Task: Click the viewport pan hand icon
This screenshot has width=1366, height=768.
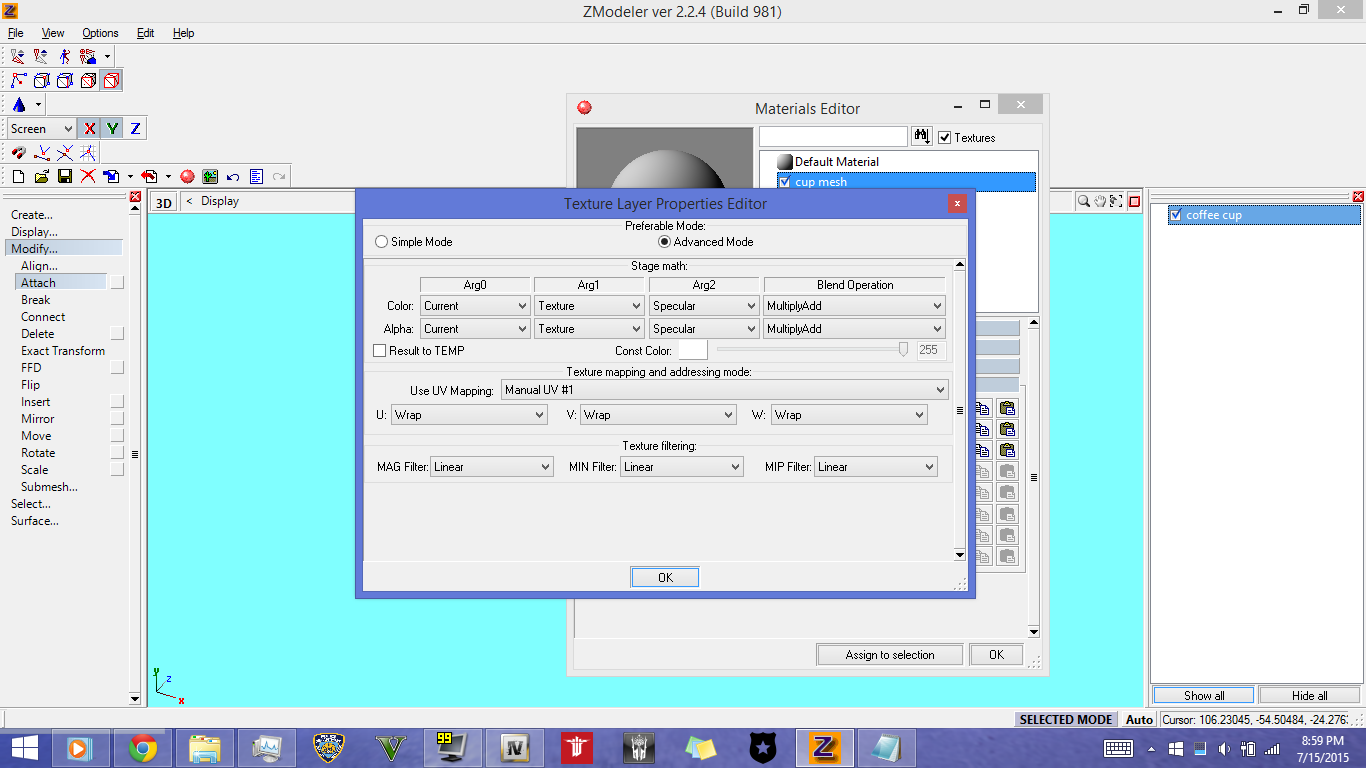Action: tap(1100, 201)
